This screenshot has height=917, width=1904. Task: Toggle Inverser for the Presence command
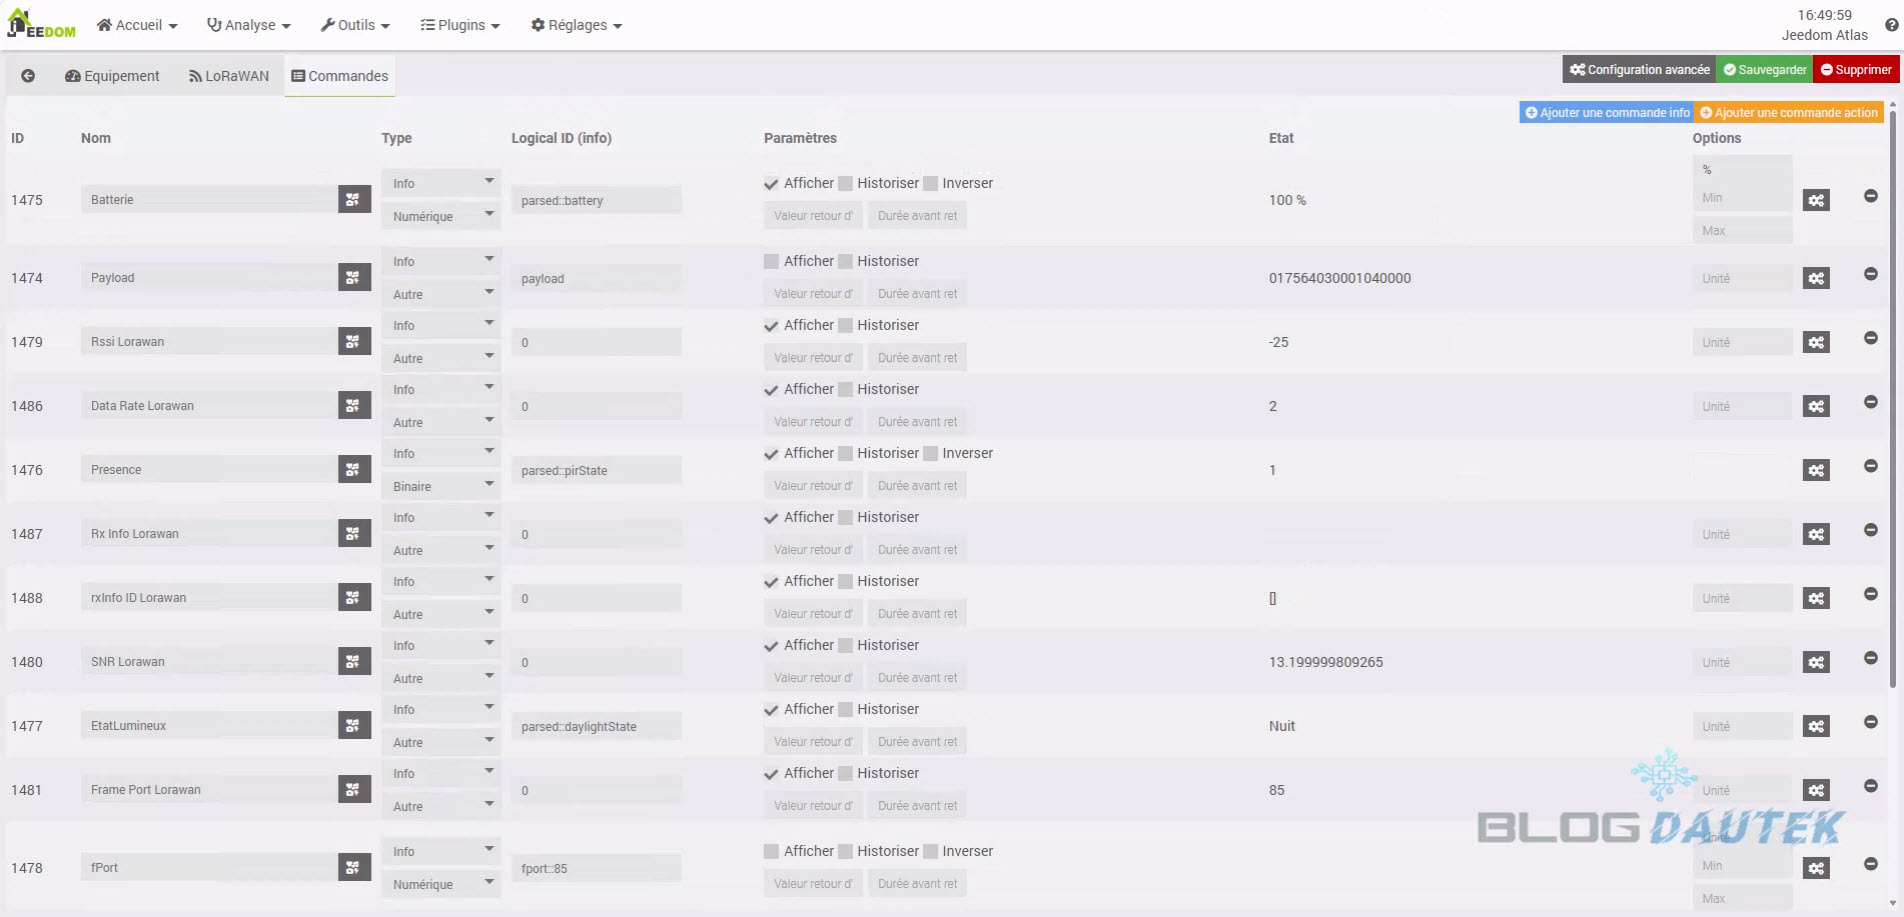pyautogui.click(x=931, y=453)
